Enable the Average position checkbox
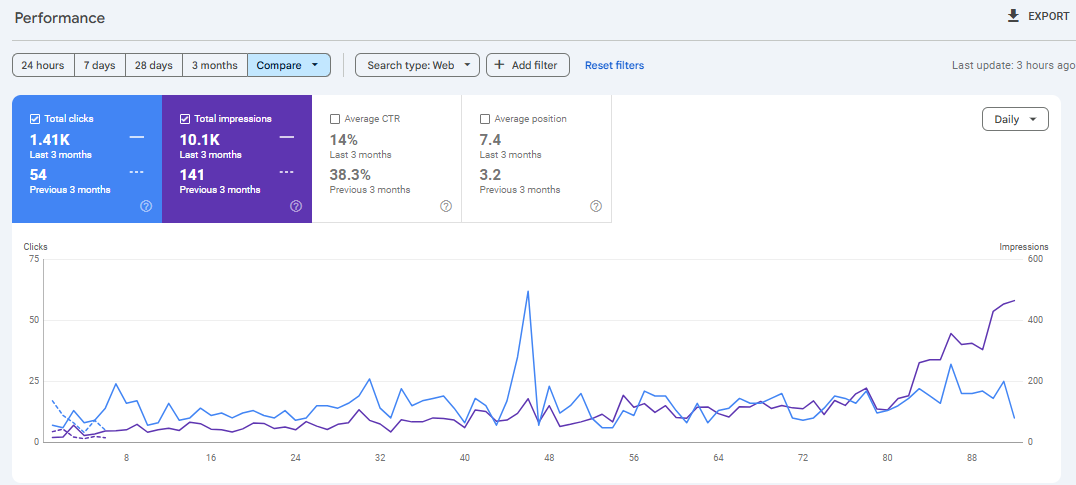Screen dimensions: 1076x485 pyautogui.click(x=485, y=119)
